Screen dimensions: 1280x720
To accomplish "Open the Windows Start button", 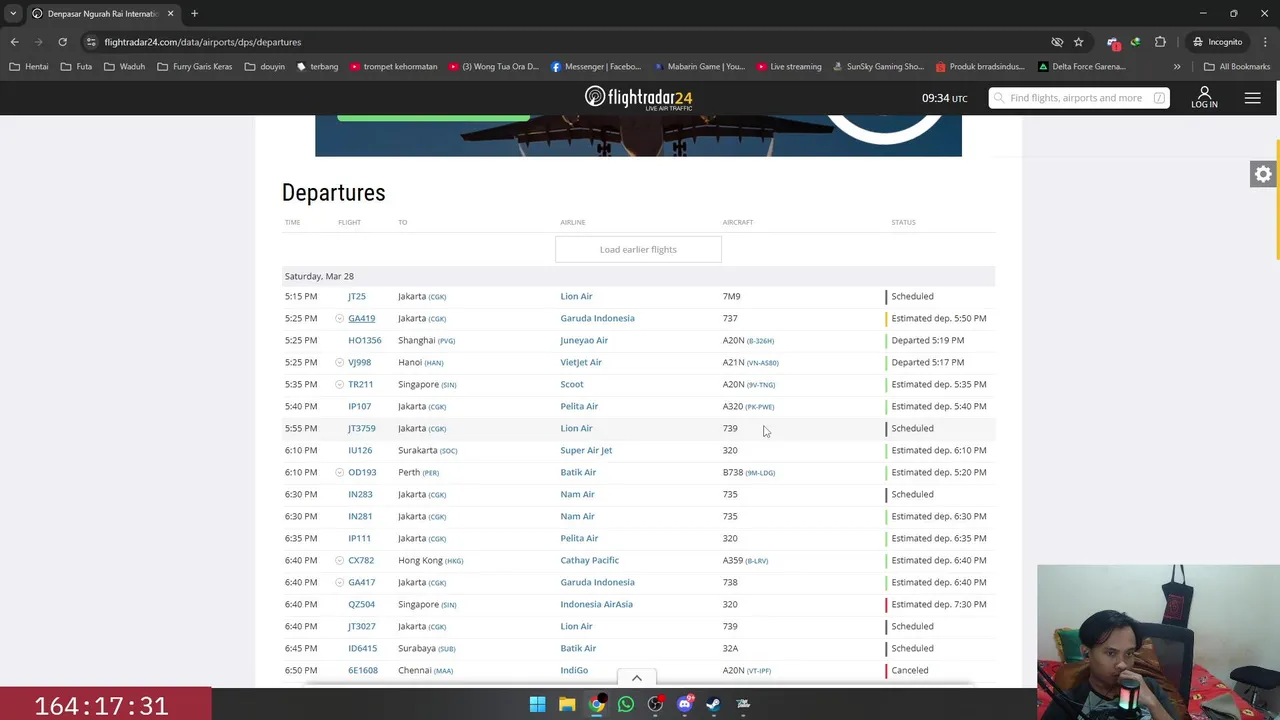I will point(537,704).
